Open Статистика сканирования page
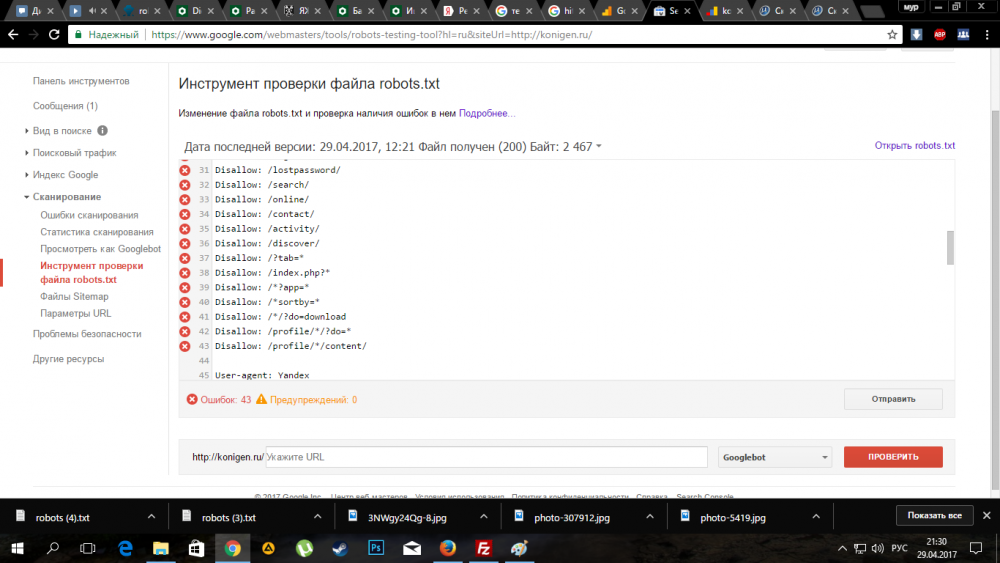This screenshot has width=1000, height=563. click(x=97, y=232)
